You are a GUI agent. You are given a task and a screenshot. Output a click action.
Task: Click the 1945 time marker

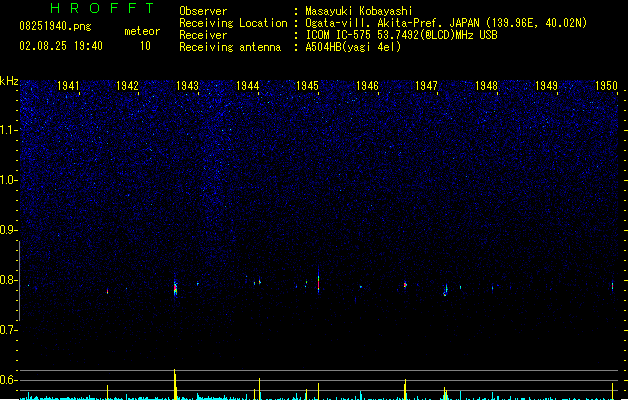[307, 86]
